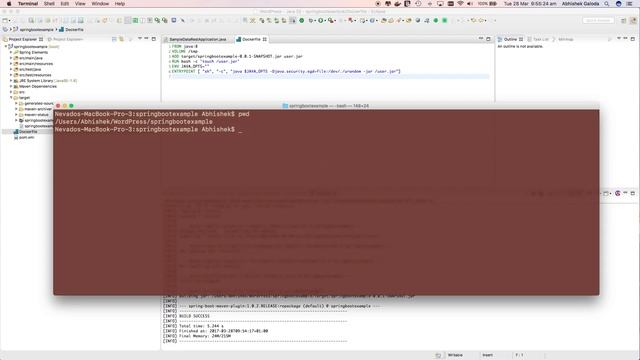This screenshot has height=360, width=640.
Task: Select Dockerfile in the Project Explorer tree
Action: coord(28,132)
